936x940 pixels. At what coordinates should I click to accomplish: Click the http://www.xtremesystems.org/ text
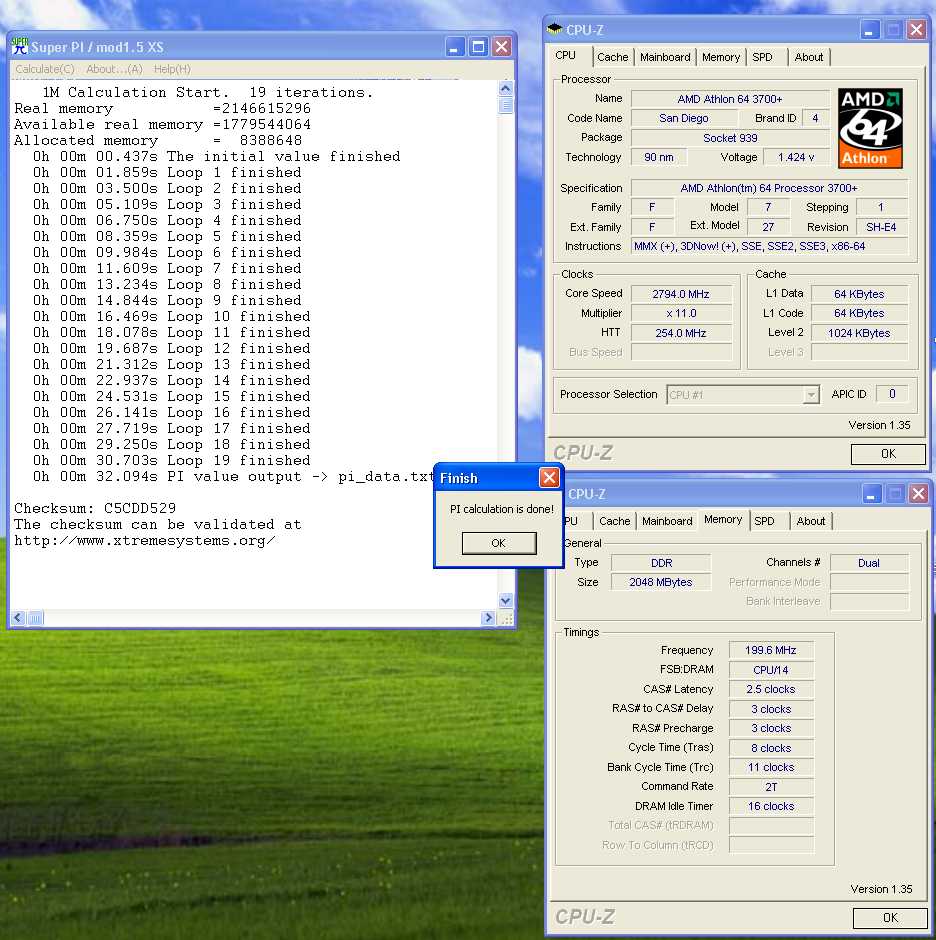145,541
